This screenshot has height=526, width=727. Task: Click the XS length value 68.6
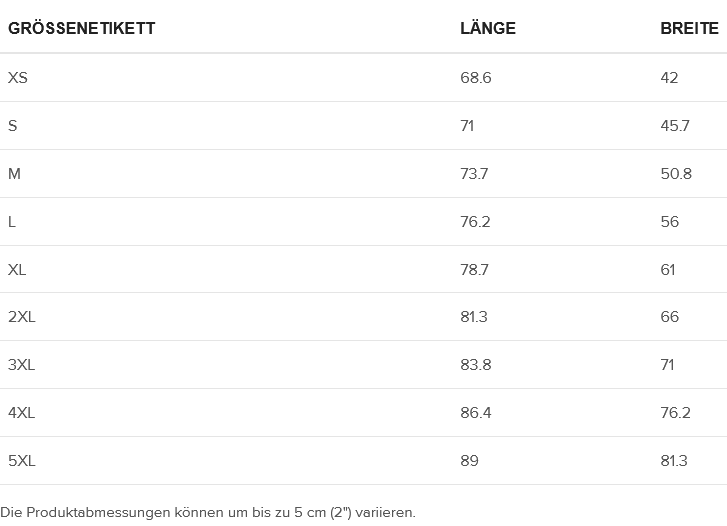point(476,78)
